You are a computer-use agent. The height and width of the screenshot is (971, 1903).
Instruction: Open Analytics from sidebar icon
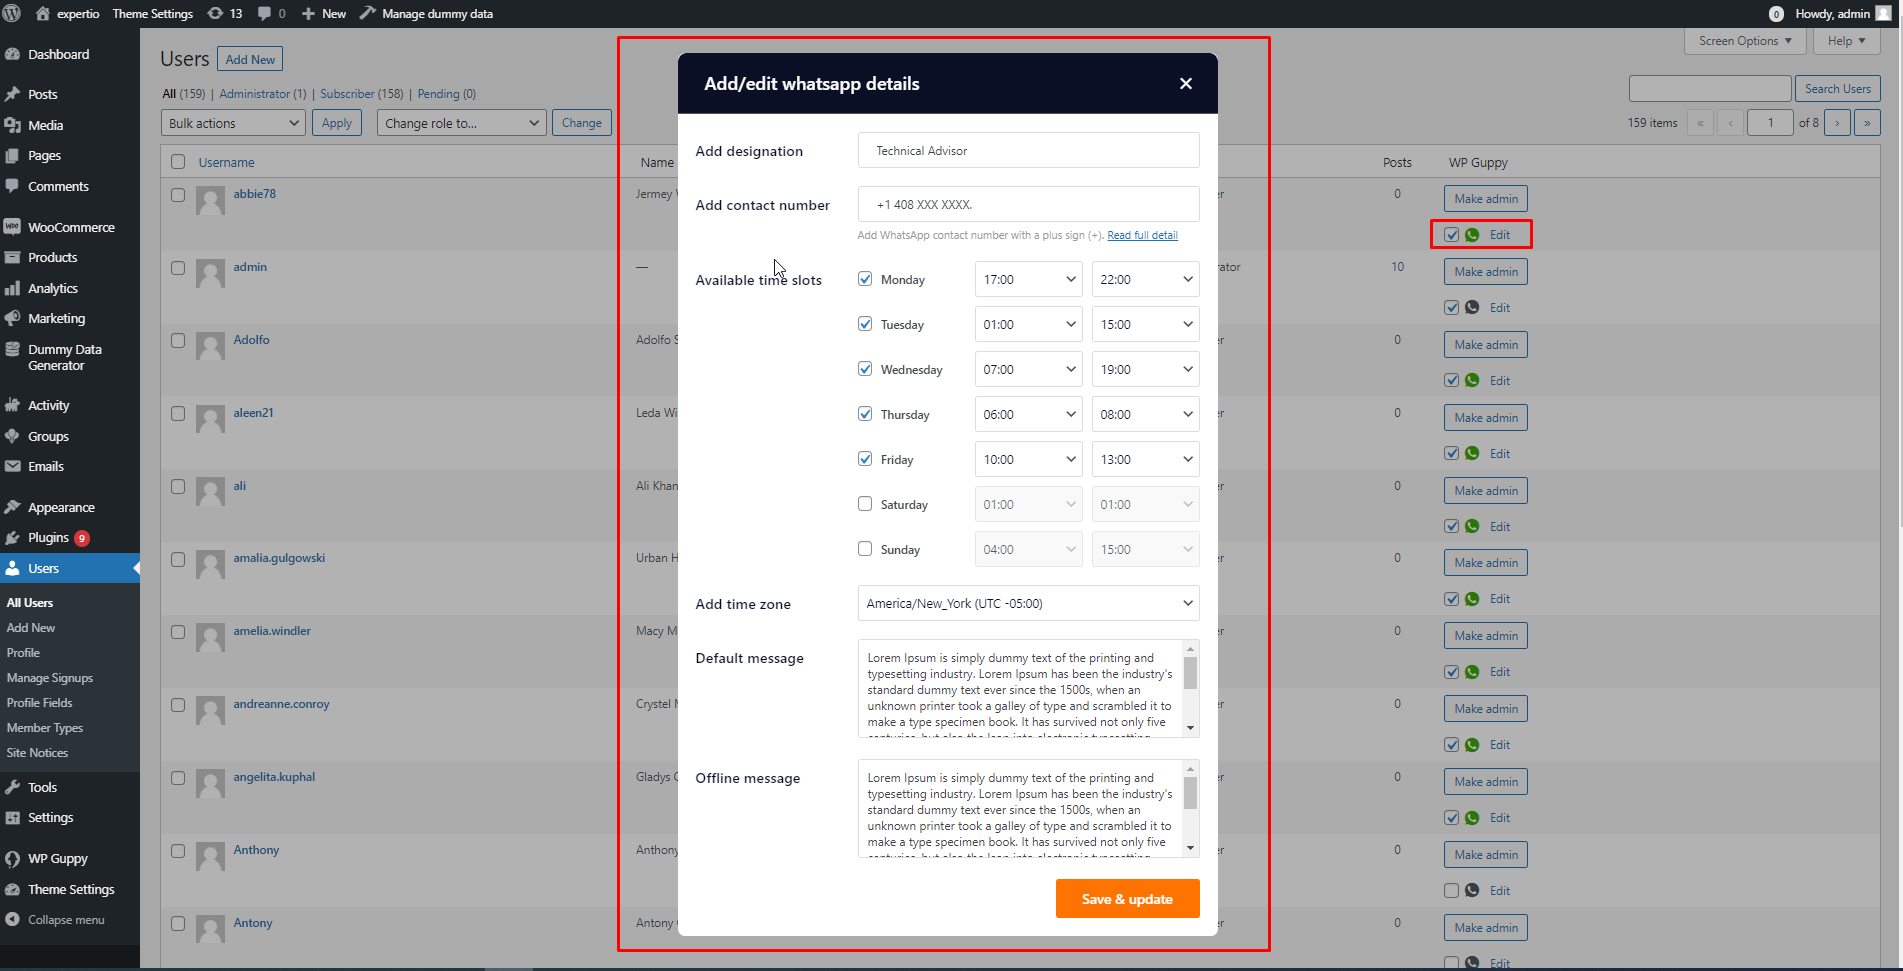point(12,288)
